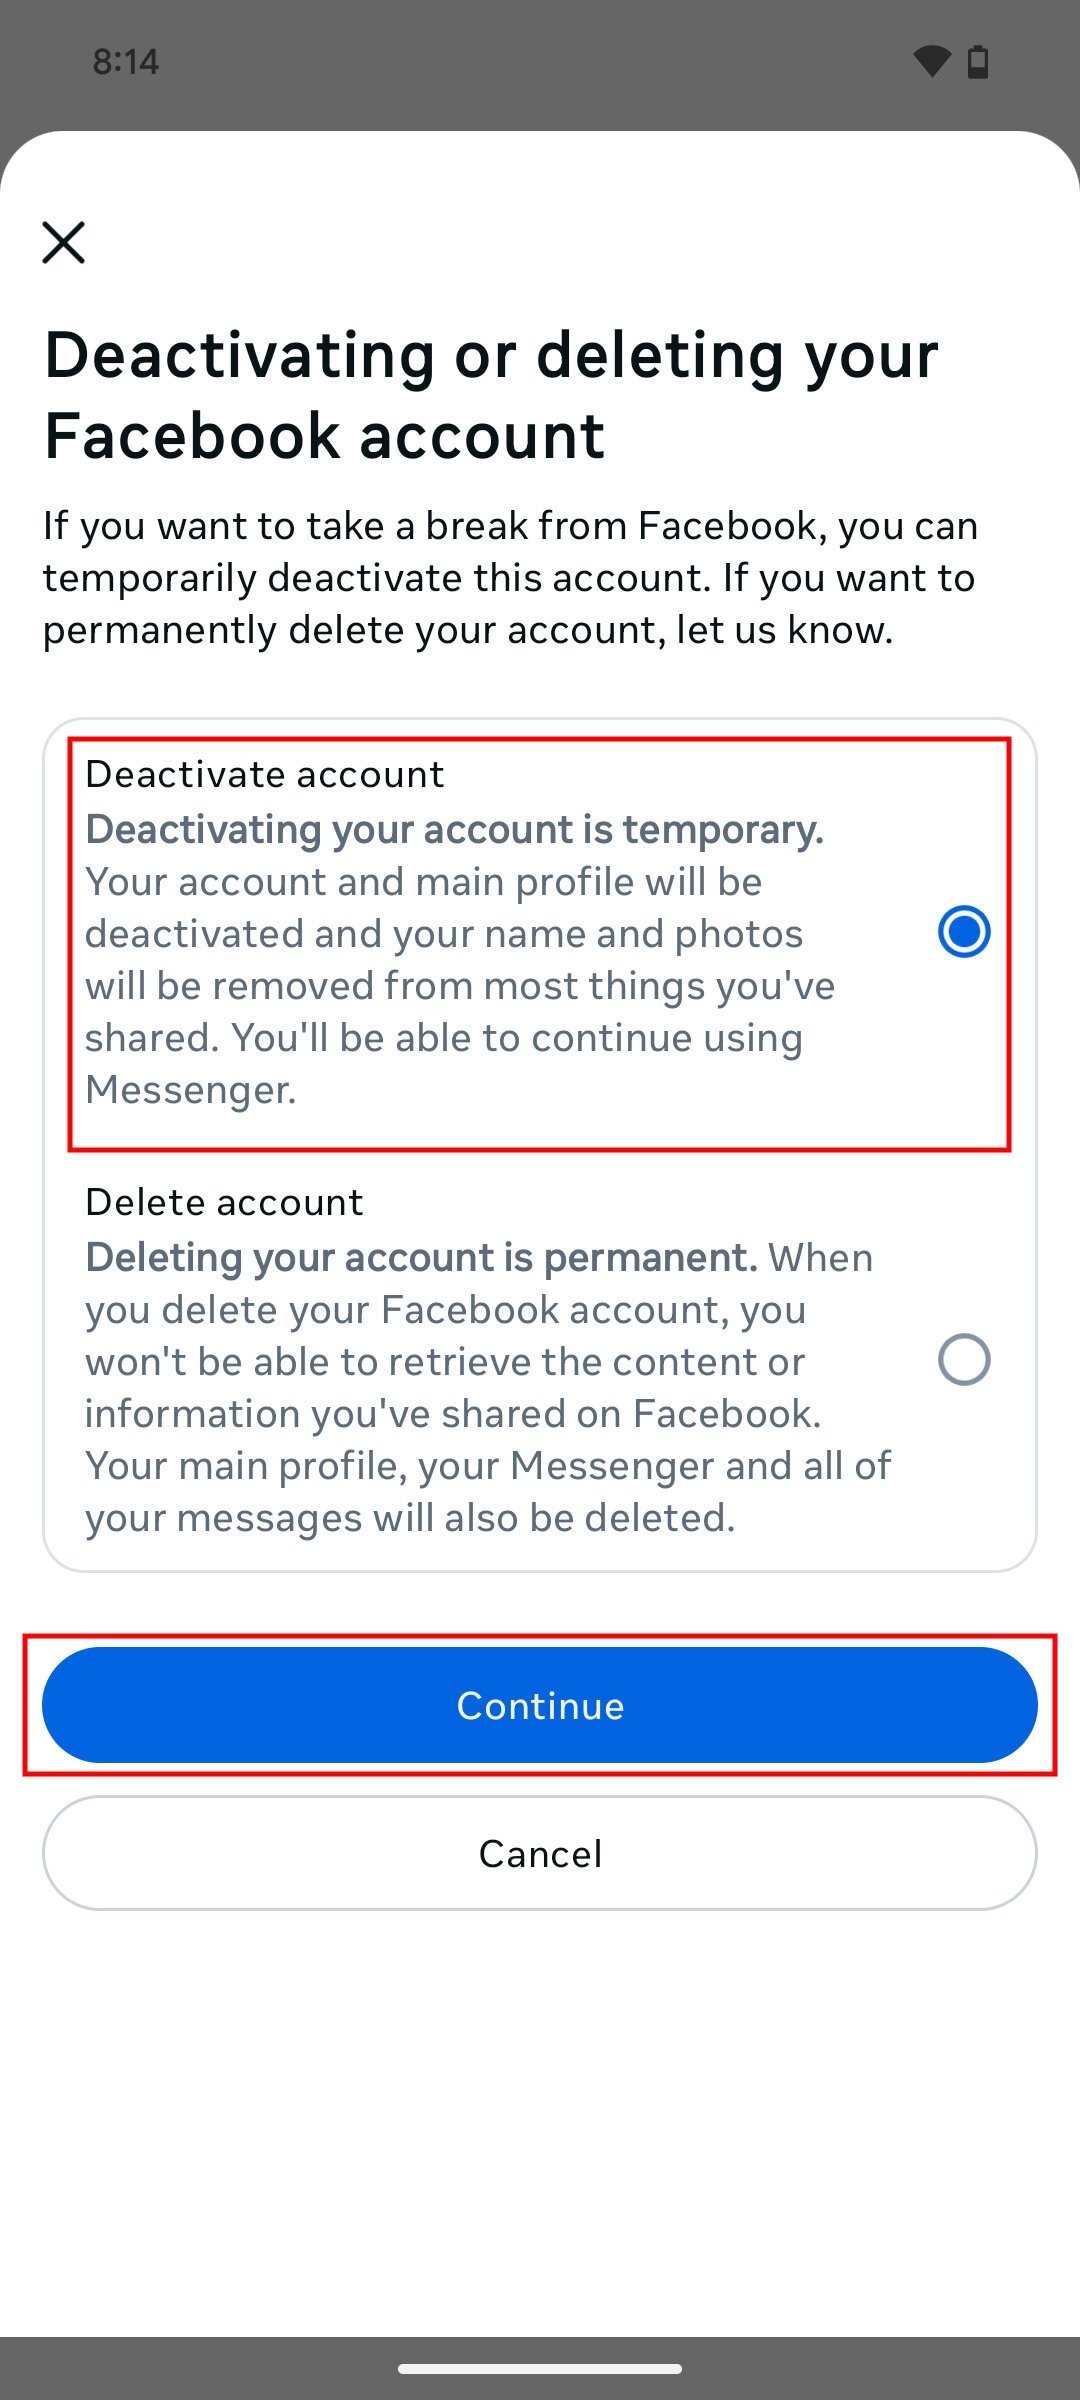Tap "Deleting your account is permanent." bold text
Image resolution: width=1080 pixels, height=2400 pixels.
point(421,1258)
